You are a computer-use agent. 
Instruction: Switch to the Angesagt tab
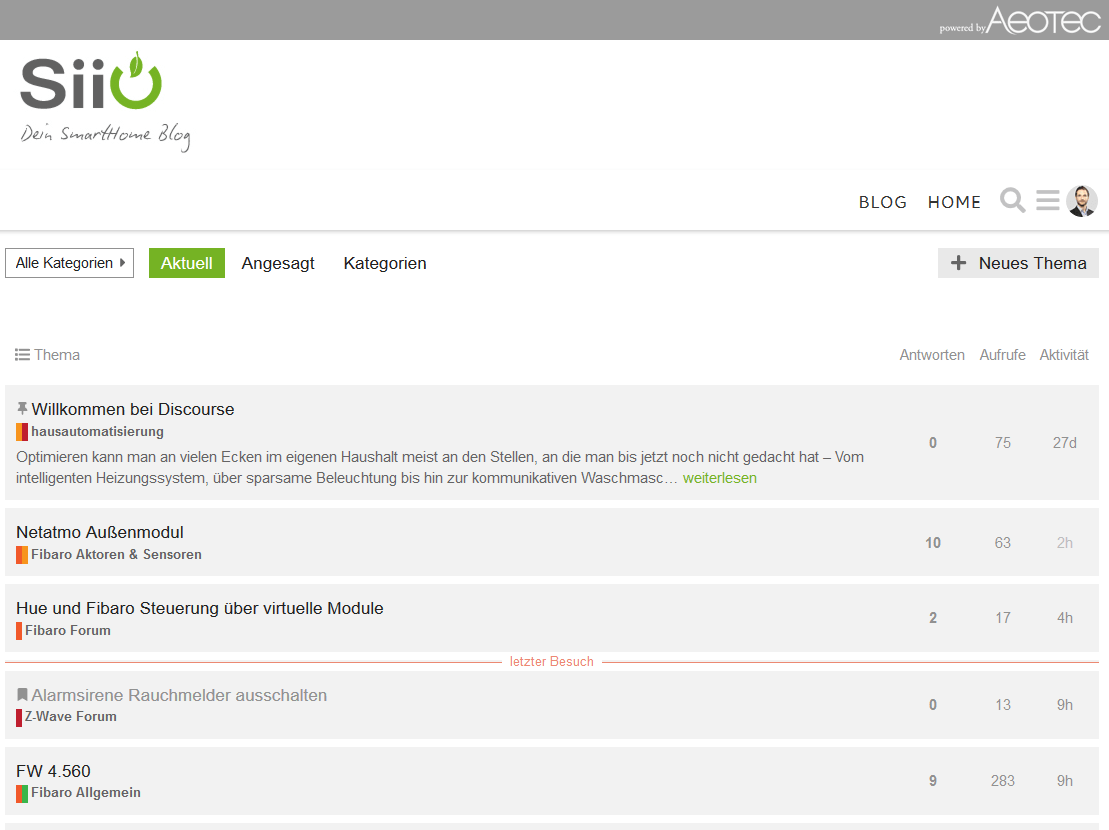point(278,263)
